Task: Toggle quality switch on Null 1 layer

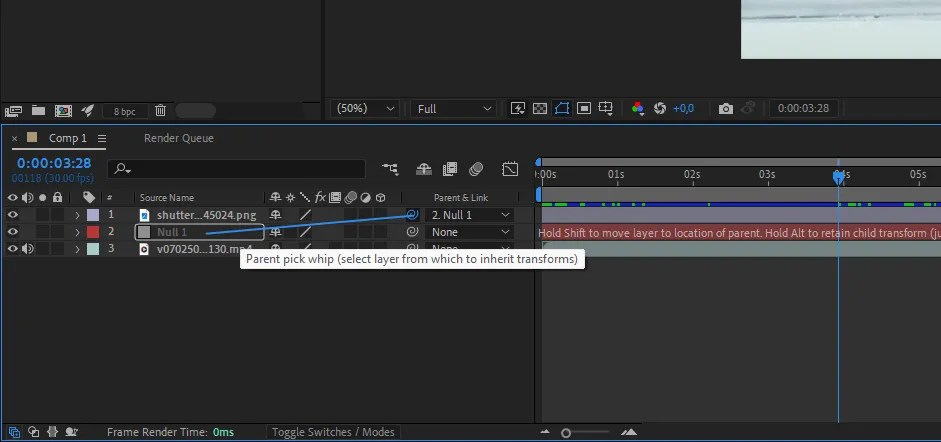Action: [x=305, y=231]
